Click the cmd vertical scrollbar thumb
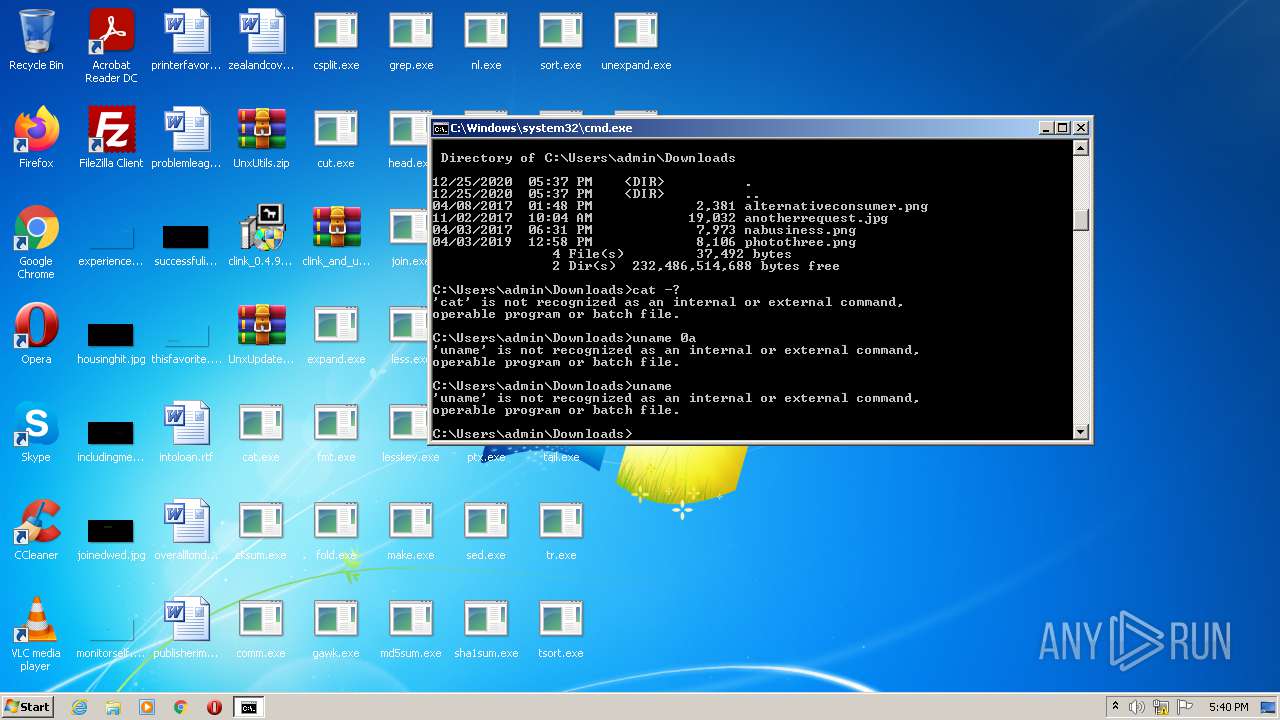 [1080, 220]
